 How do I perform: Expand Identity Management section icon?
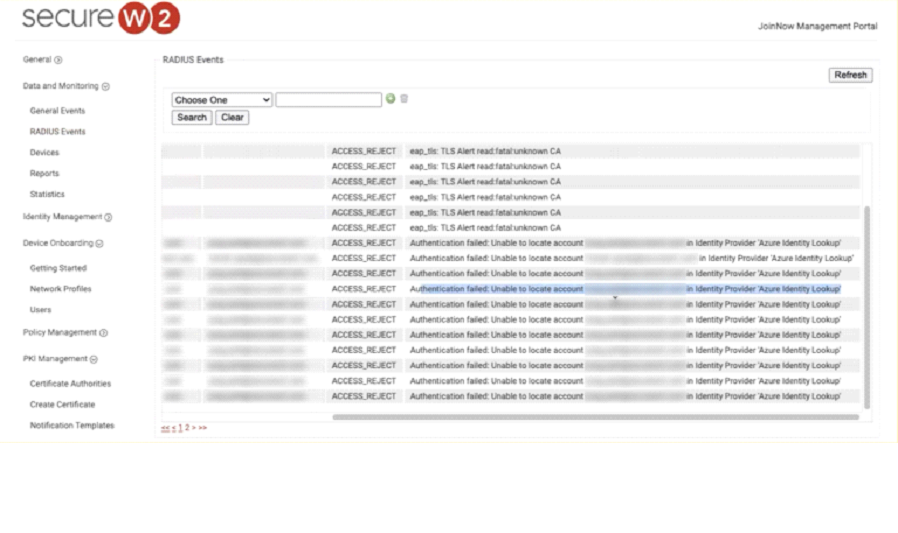click(x=109, y=217)
